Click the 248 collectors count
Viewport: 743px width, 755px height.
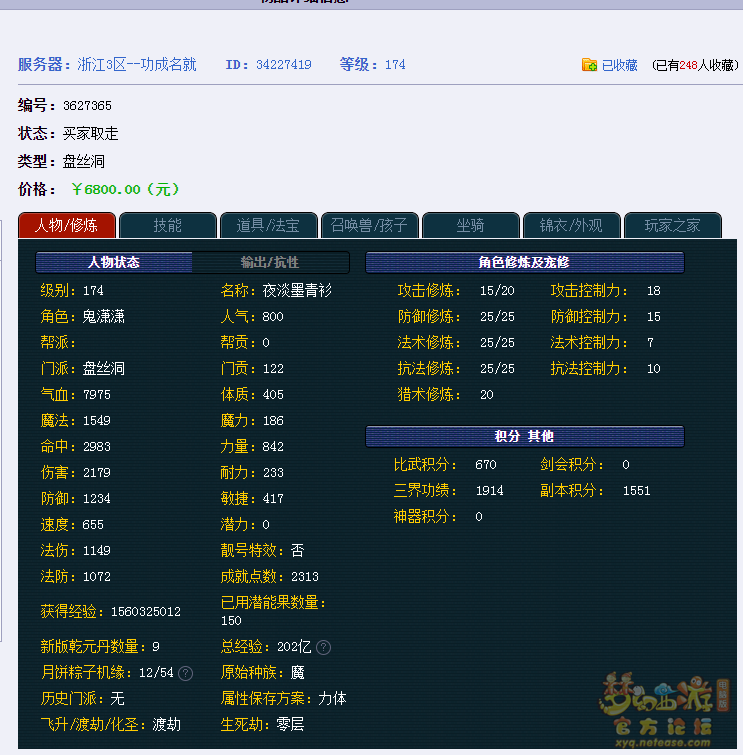point(688,65)
